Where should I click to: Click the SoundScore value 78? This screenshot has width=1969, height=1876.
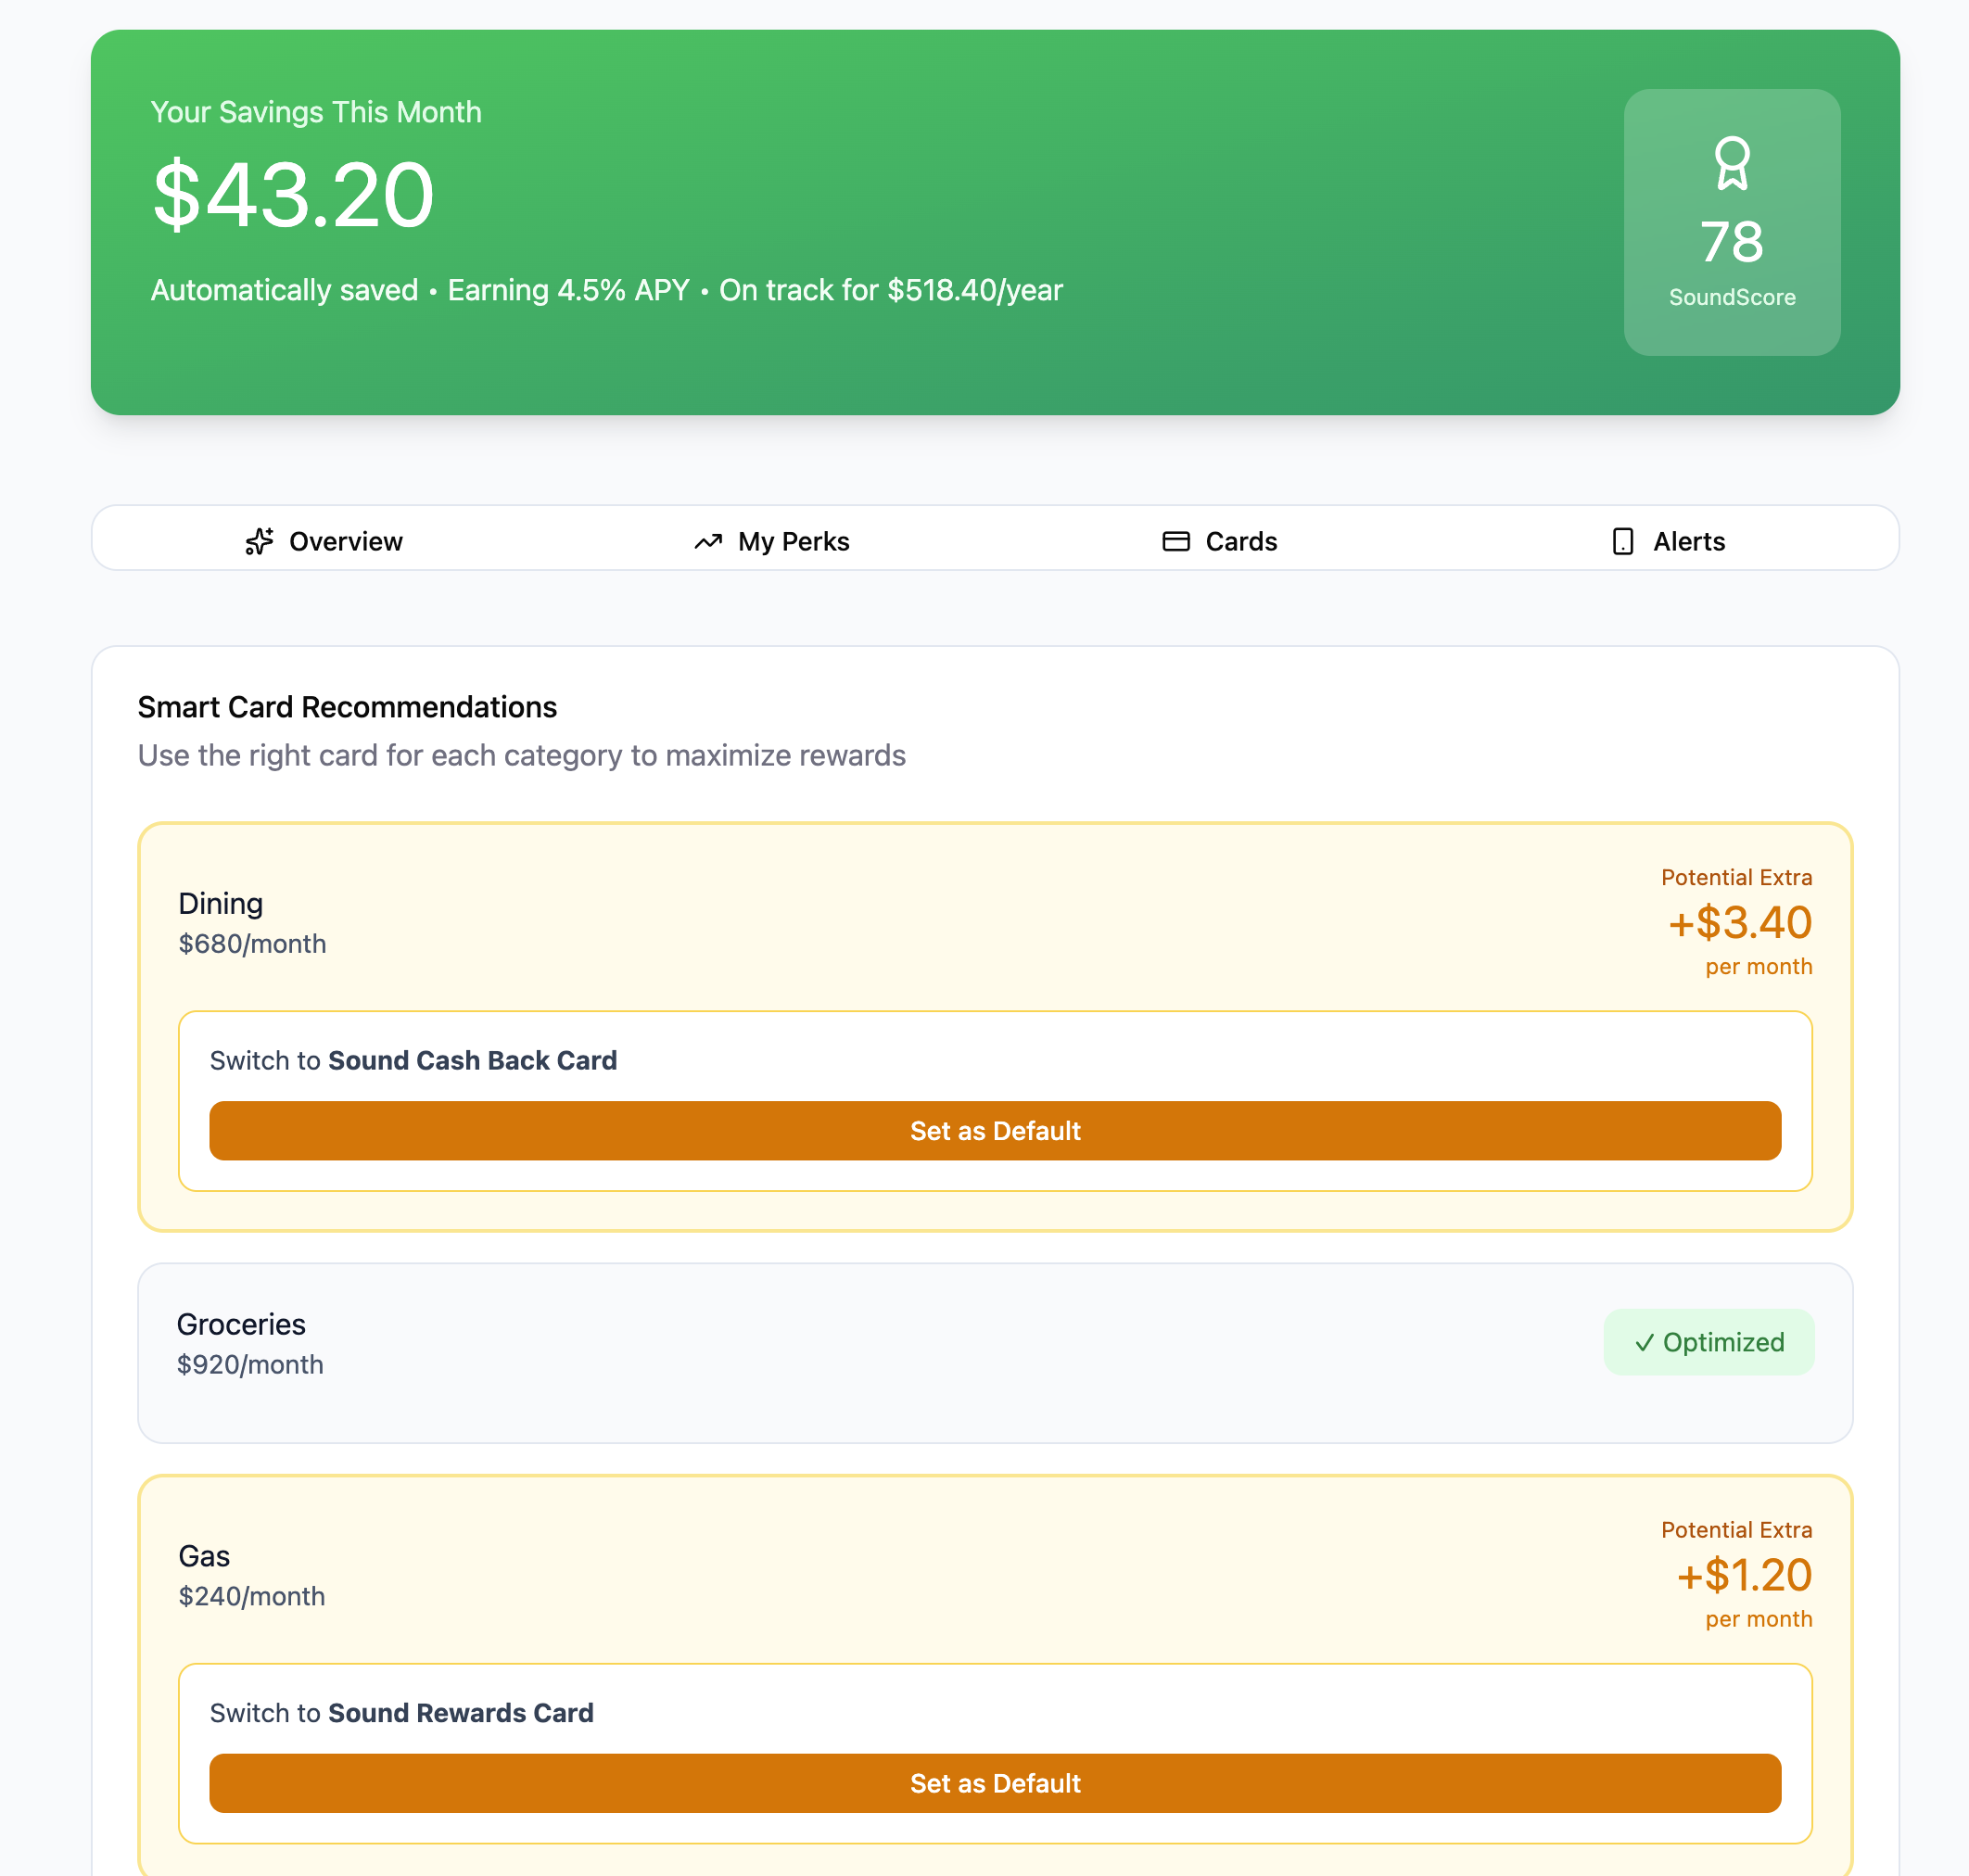tap(1731, 242)
